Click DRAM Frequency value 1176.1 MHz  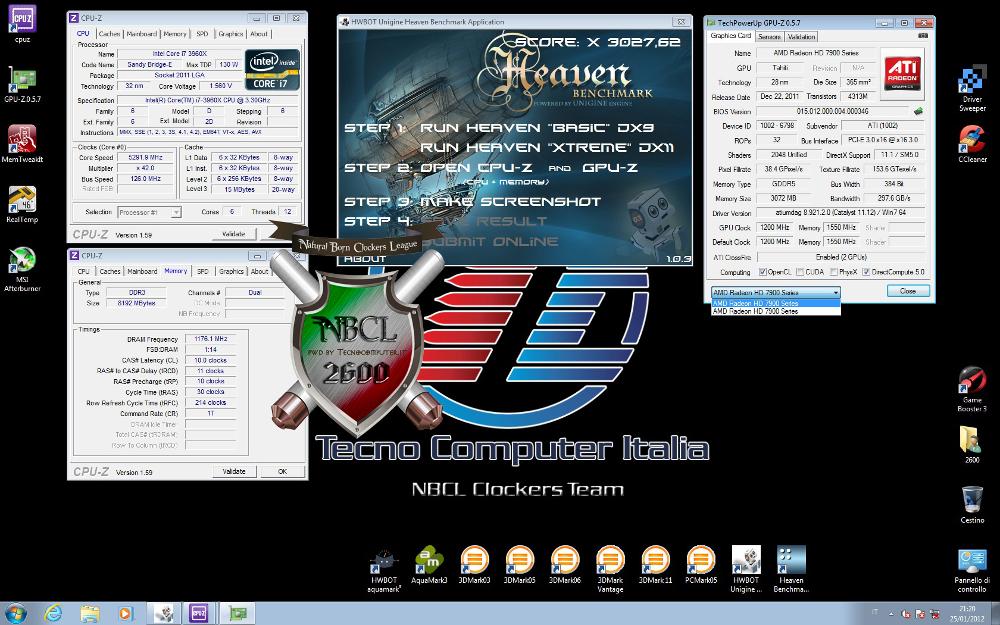click(x=210, y=339)
